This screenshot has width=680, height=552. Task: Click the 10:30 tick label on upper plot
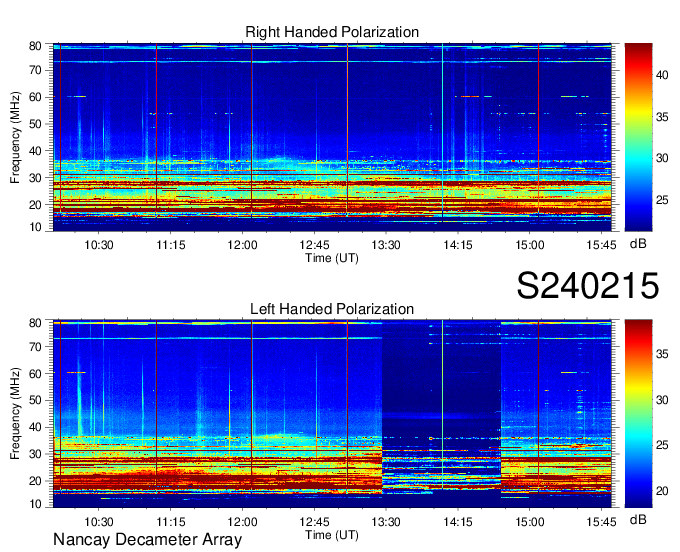click(x=98, y=245)
